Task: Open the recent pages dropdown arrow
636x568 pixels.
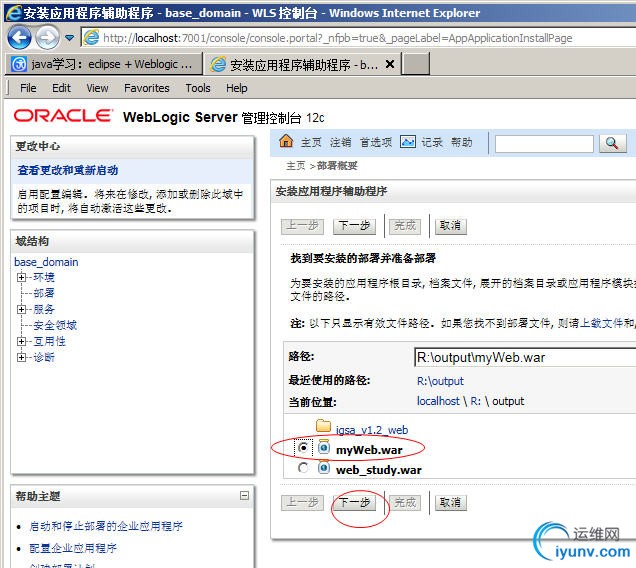Action: point(69,38)
